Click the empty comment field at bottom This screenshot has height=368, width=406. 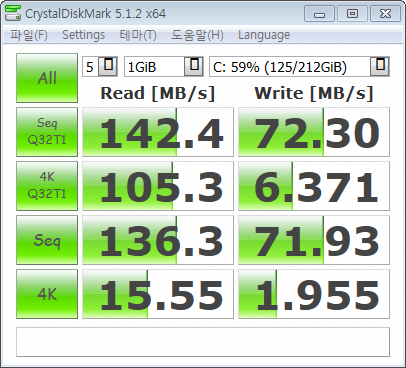(x=203, y=342)
